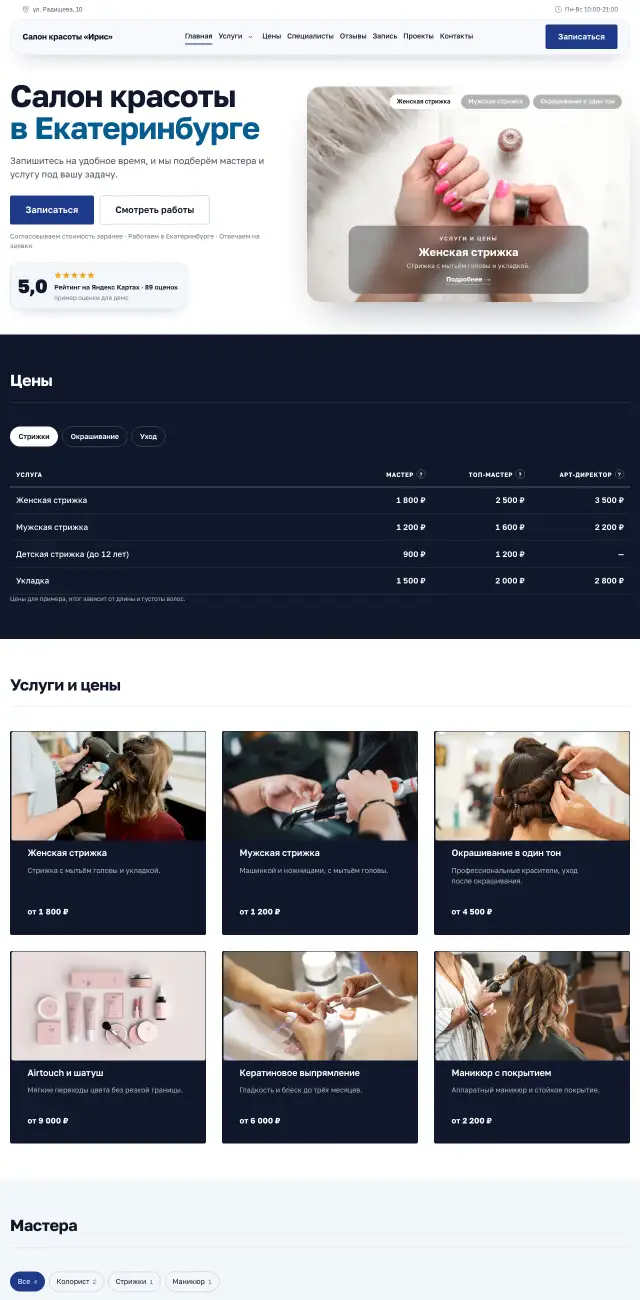Click the от 6 000 ₽ price

260,1121
